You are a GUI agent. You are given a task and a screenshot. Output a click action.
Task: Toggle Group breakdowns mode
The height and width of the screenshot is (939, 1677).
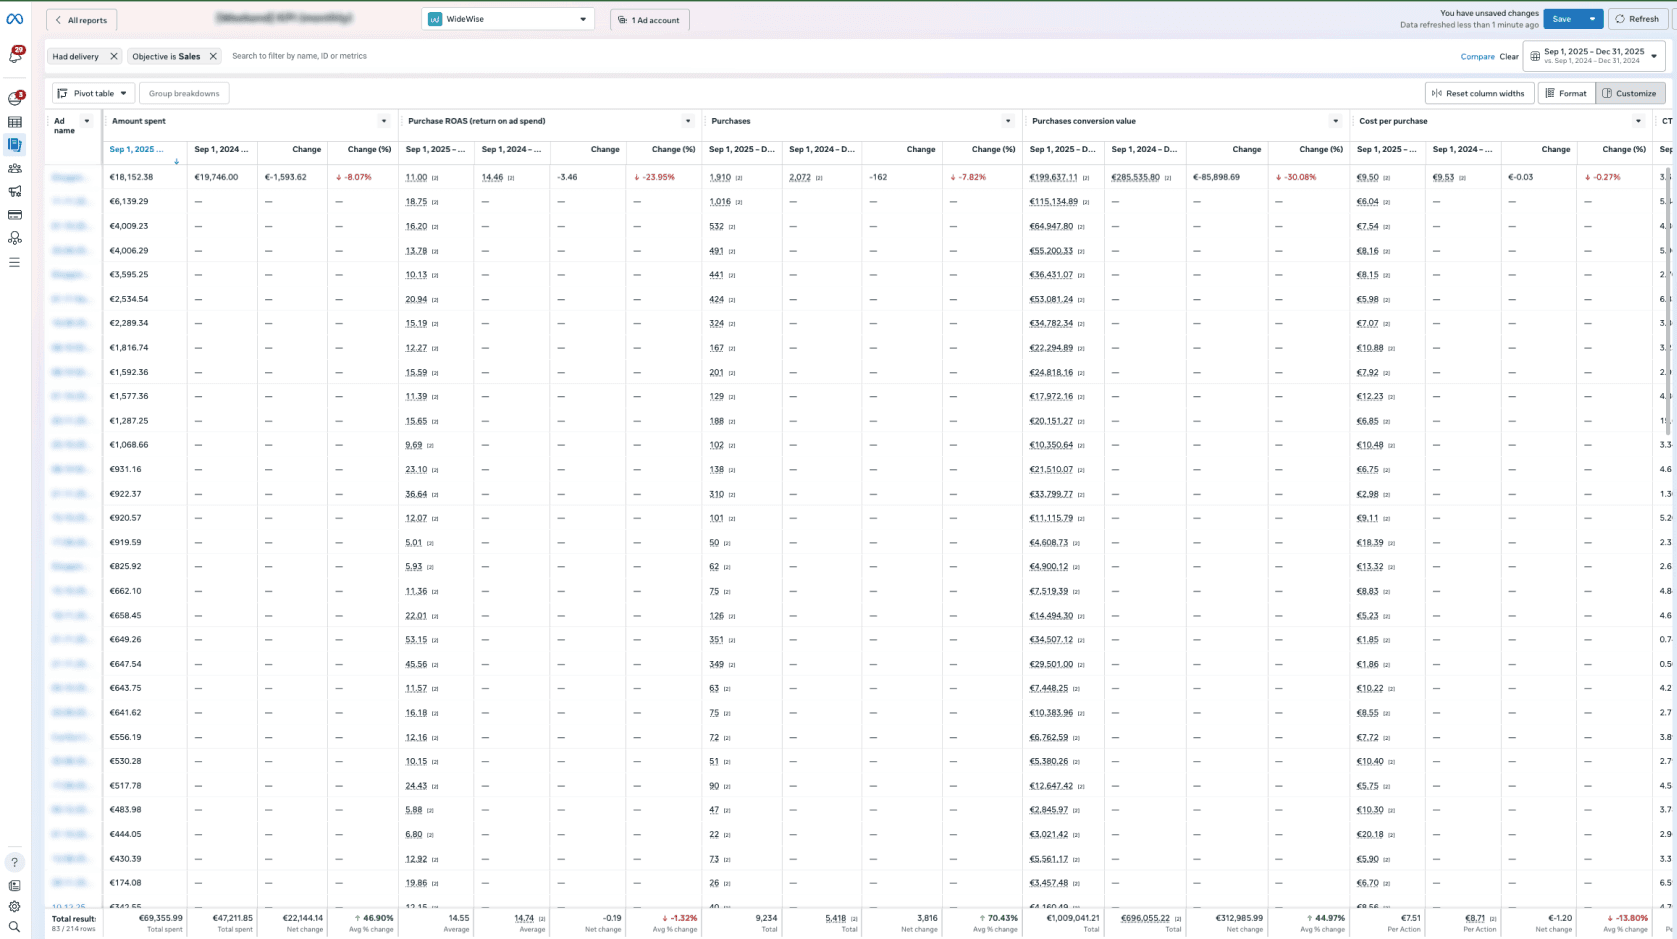point(184,92)
